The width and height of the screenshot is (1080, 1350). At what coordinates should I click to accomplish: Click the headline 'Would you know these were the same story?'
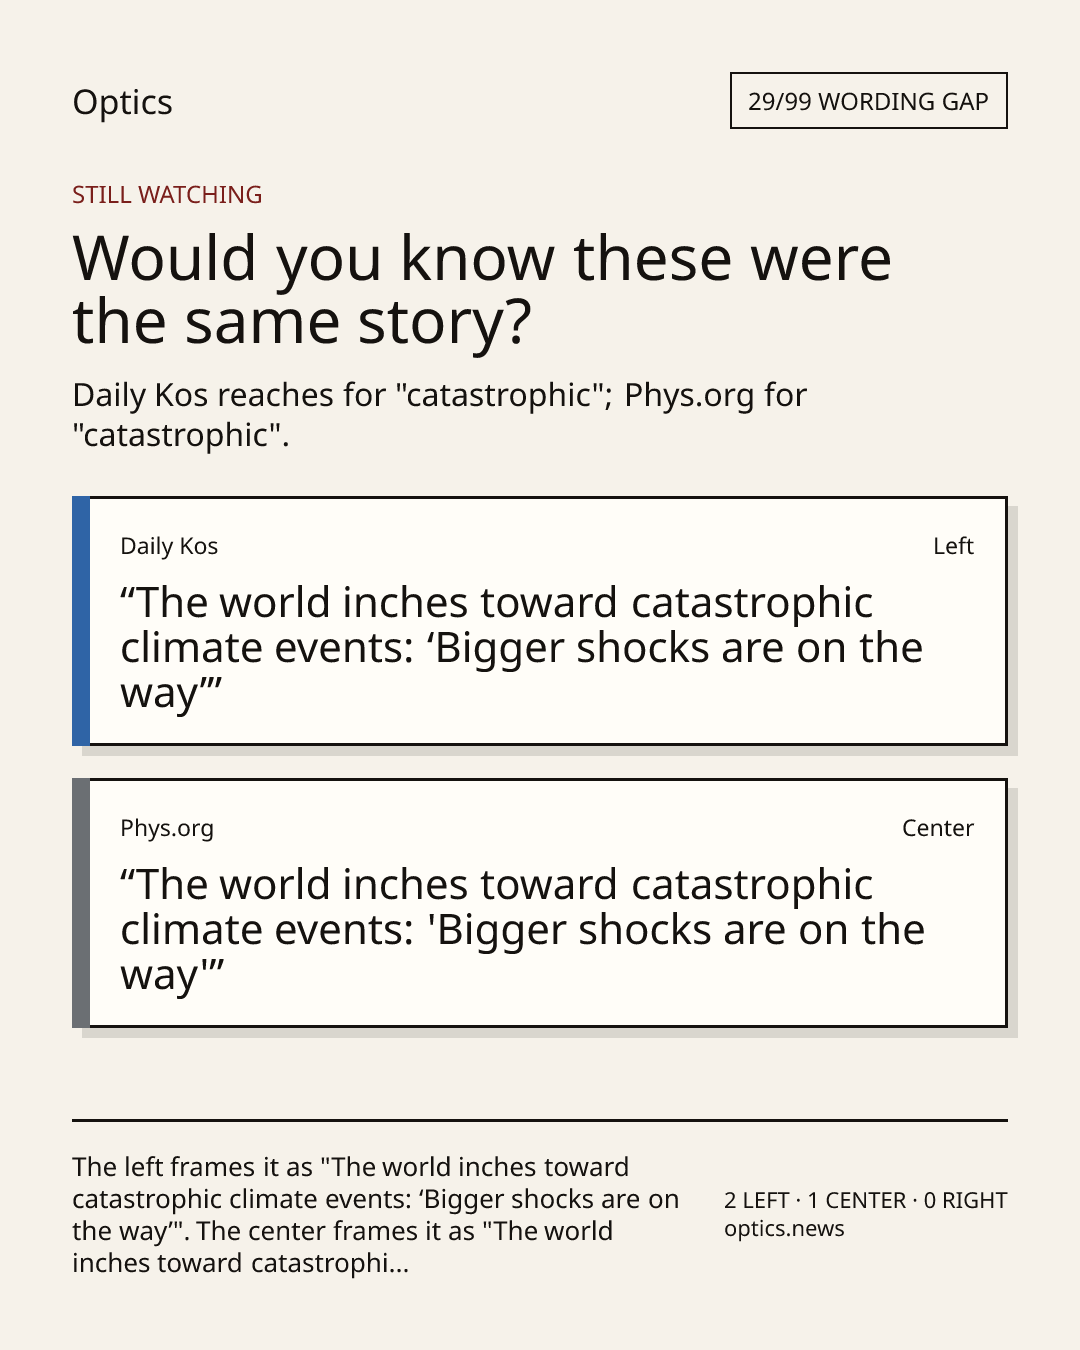pos(482,289)
